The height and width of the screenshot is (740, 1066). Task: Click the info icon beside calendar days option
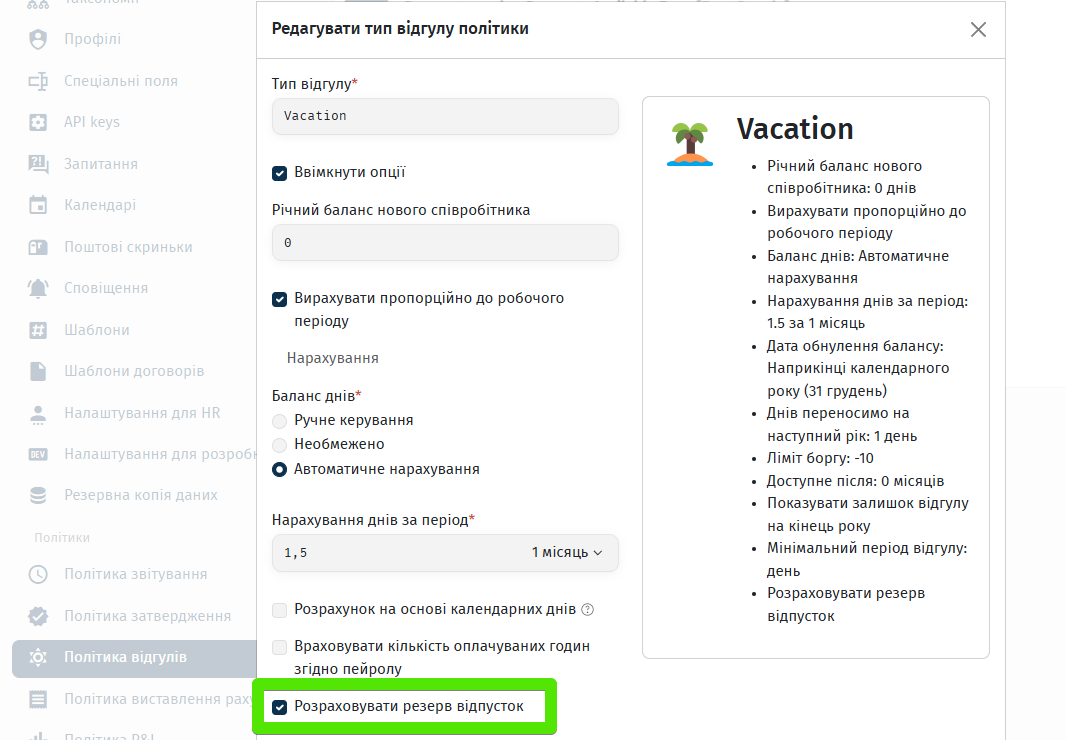[588, 609]
